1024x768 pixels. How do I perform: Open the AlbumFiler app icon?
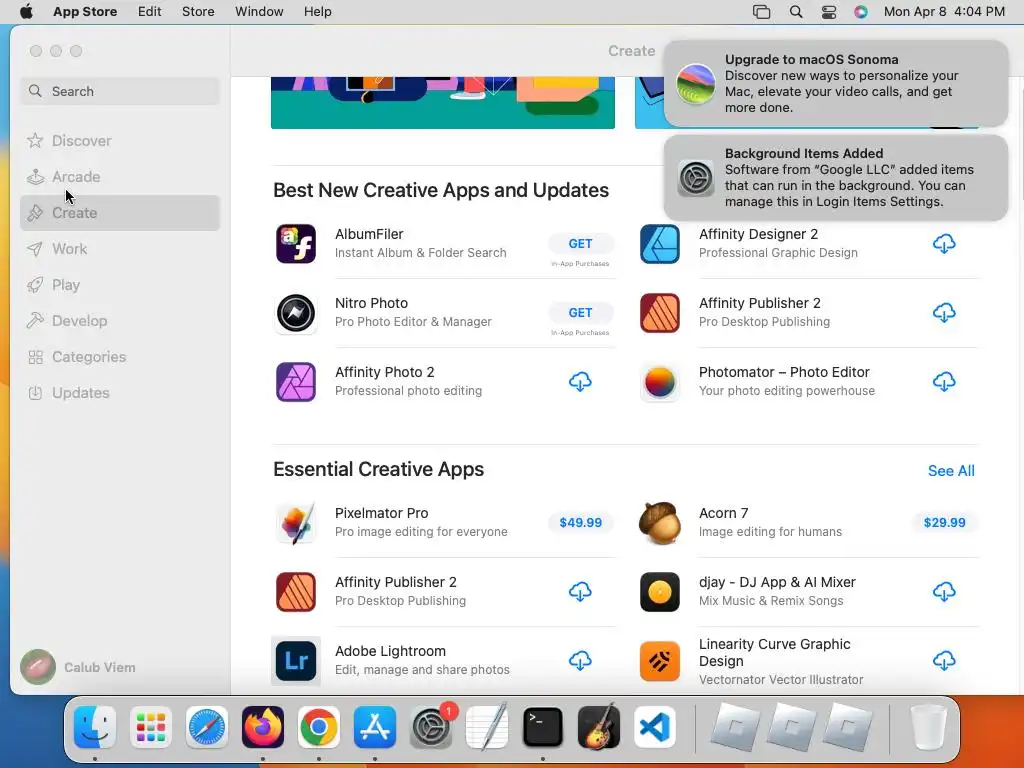tap(296, 244)
